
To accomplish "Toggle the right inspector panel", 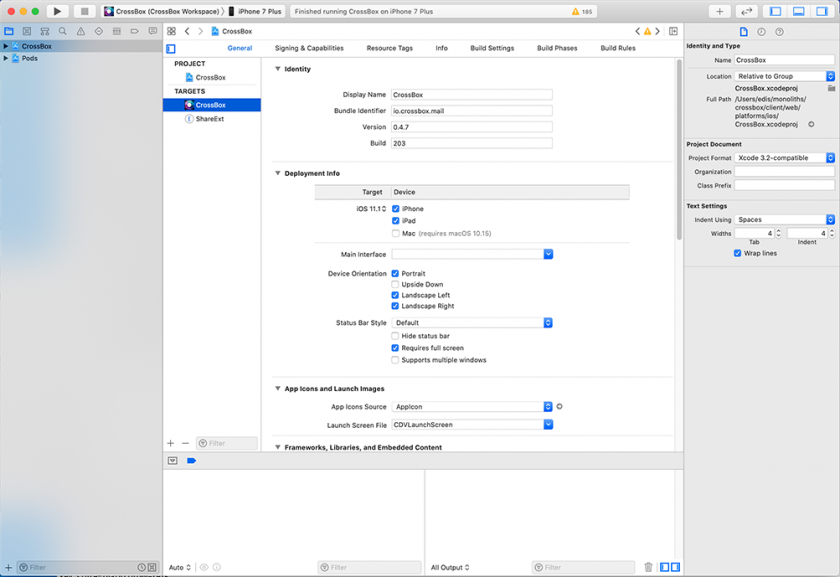I will click(822, 11).
